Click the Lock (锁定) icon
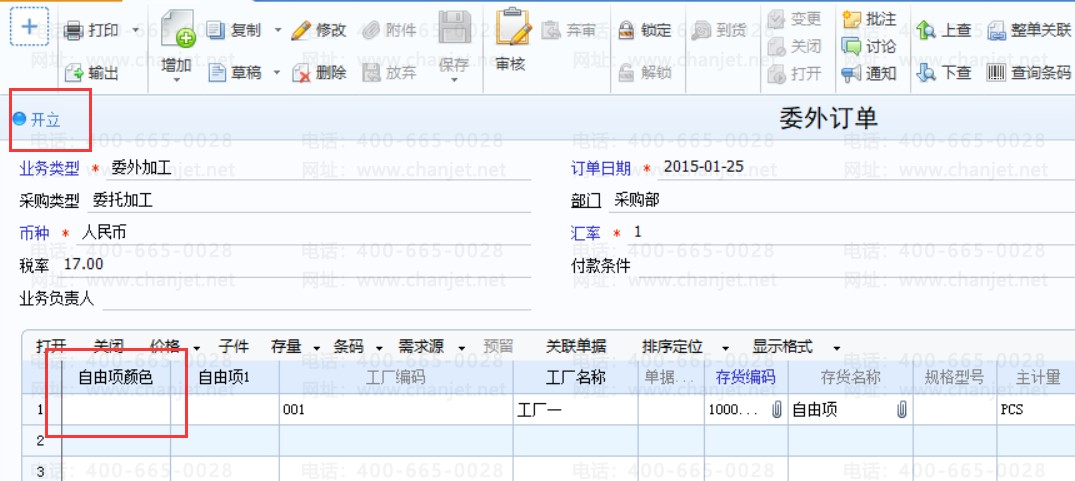Viewport: 1075px width, 481px height. tap(626, 31)
